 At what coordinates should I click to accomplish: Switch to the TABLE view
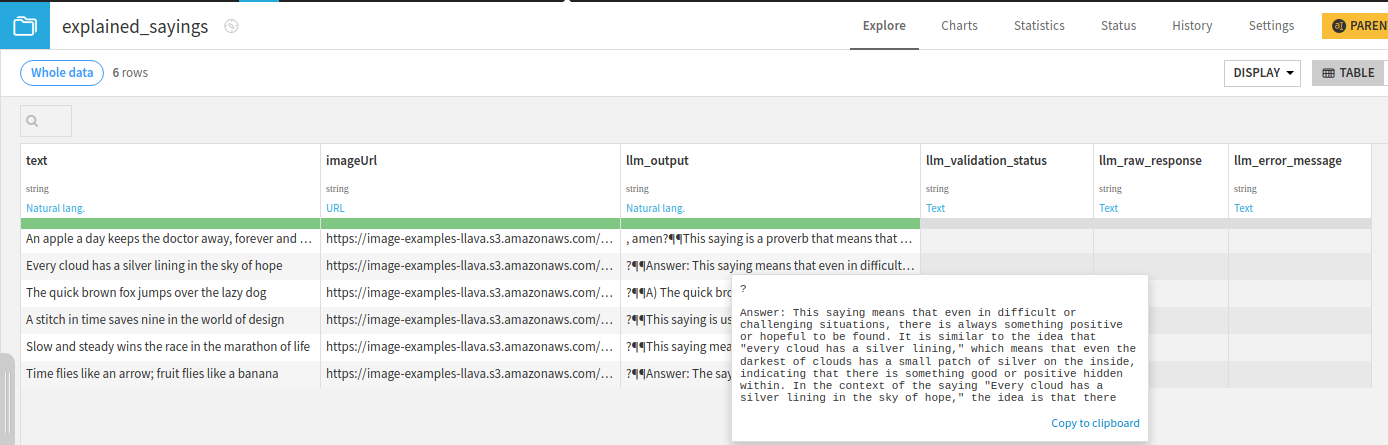click(1348, 73)
